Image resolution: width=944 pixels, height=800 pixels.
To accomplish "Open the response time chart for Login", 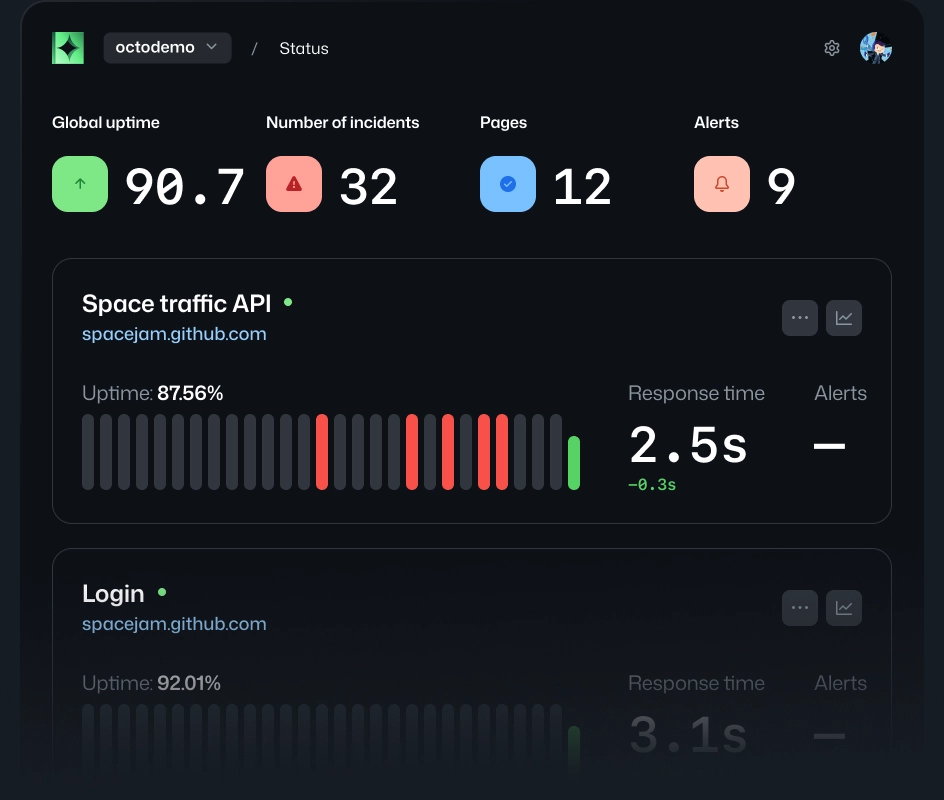I will click(x=844, y=607).
